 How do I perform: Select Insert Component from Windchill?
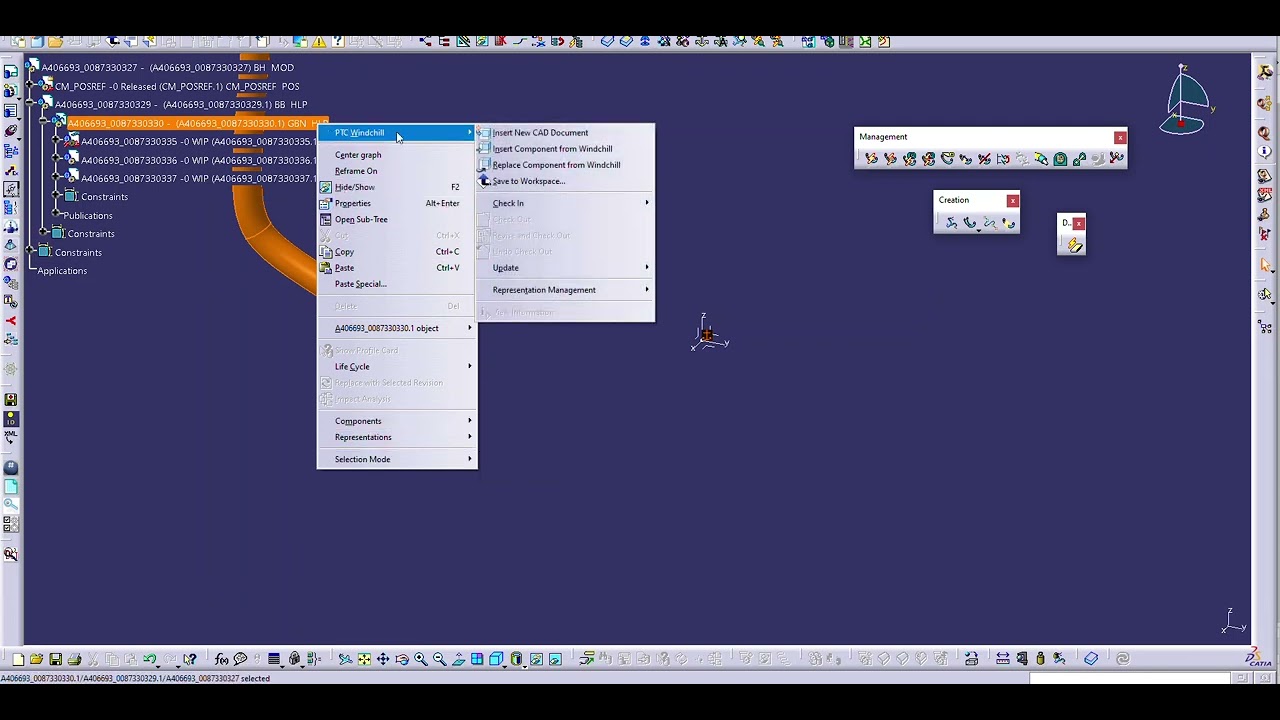565,149
